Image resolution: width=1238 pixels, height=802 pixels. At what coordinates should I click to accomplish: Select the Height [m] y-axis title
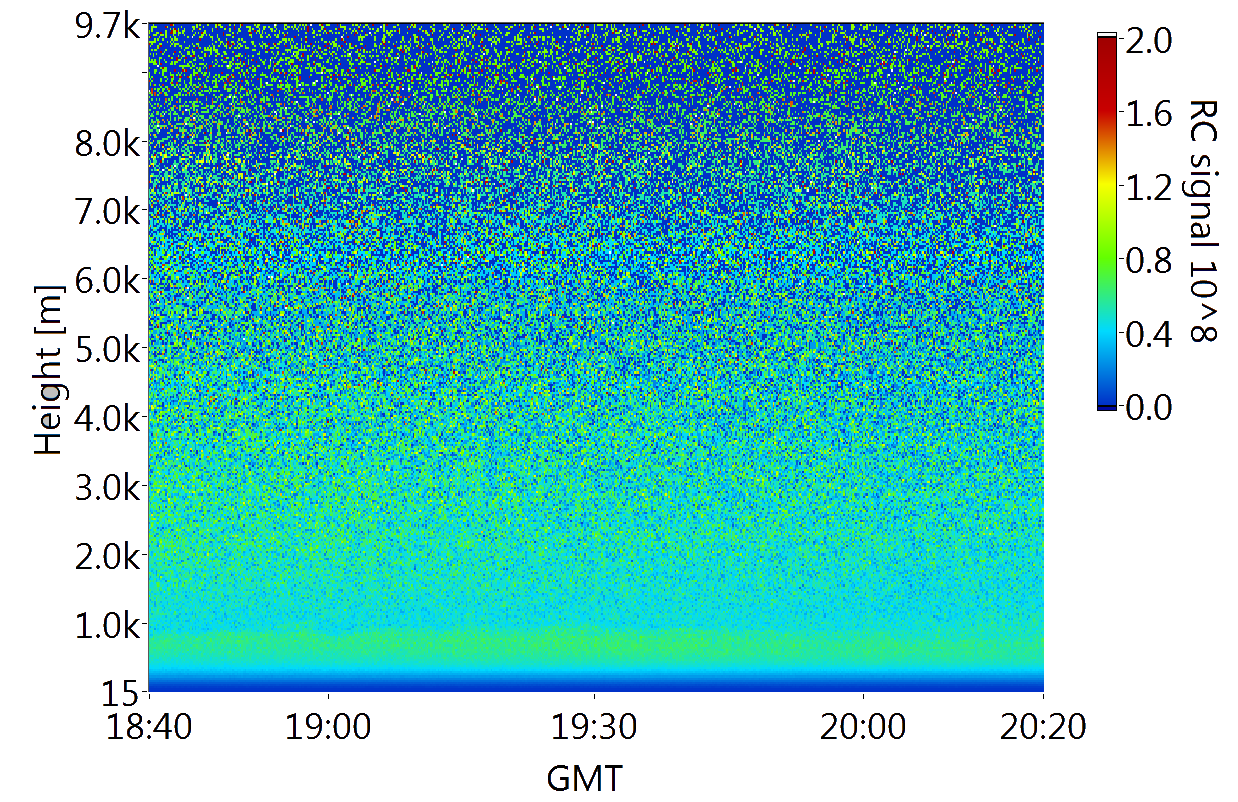click(50, 369)
